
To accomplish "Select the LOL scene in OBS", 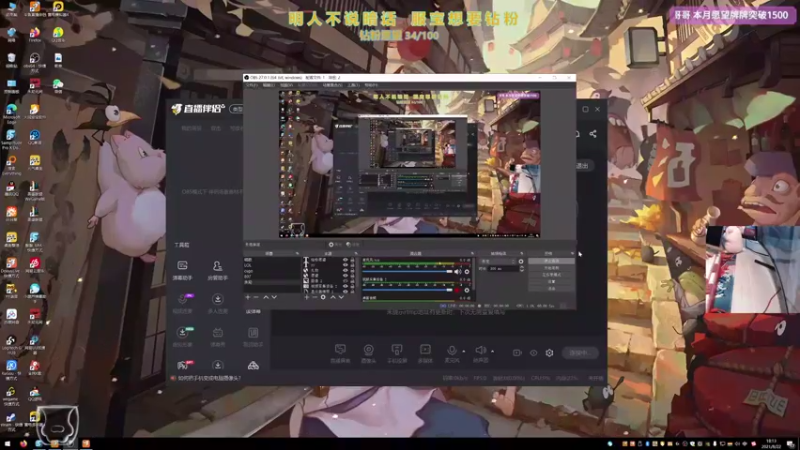I will point(271,265).
